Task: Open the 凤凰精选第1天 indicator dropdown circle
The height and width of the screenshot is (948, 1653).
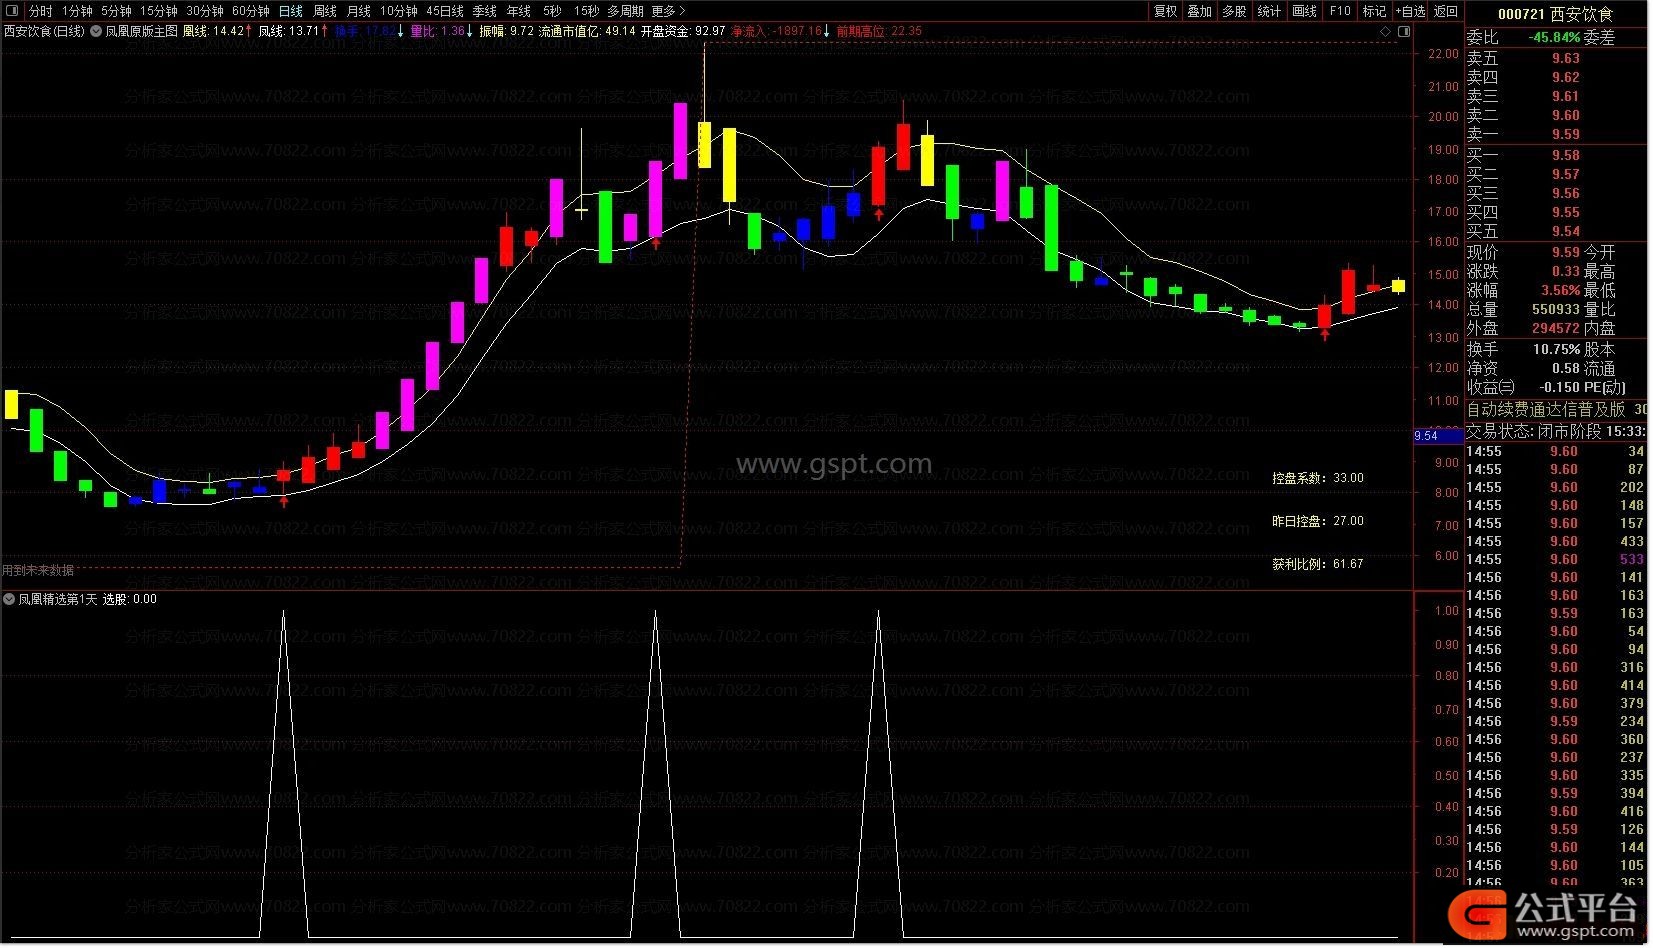Action: coord(9,599)
